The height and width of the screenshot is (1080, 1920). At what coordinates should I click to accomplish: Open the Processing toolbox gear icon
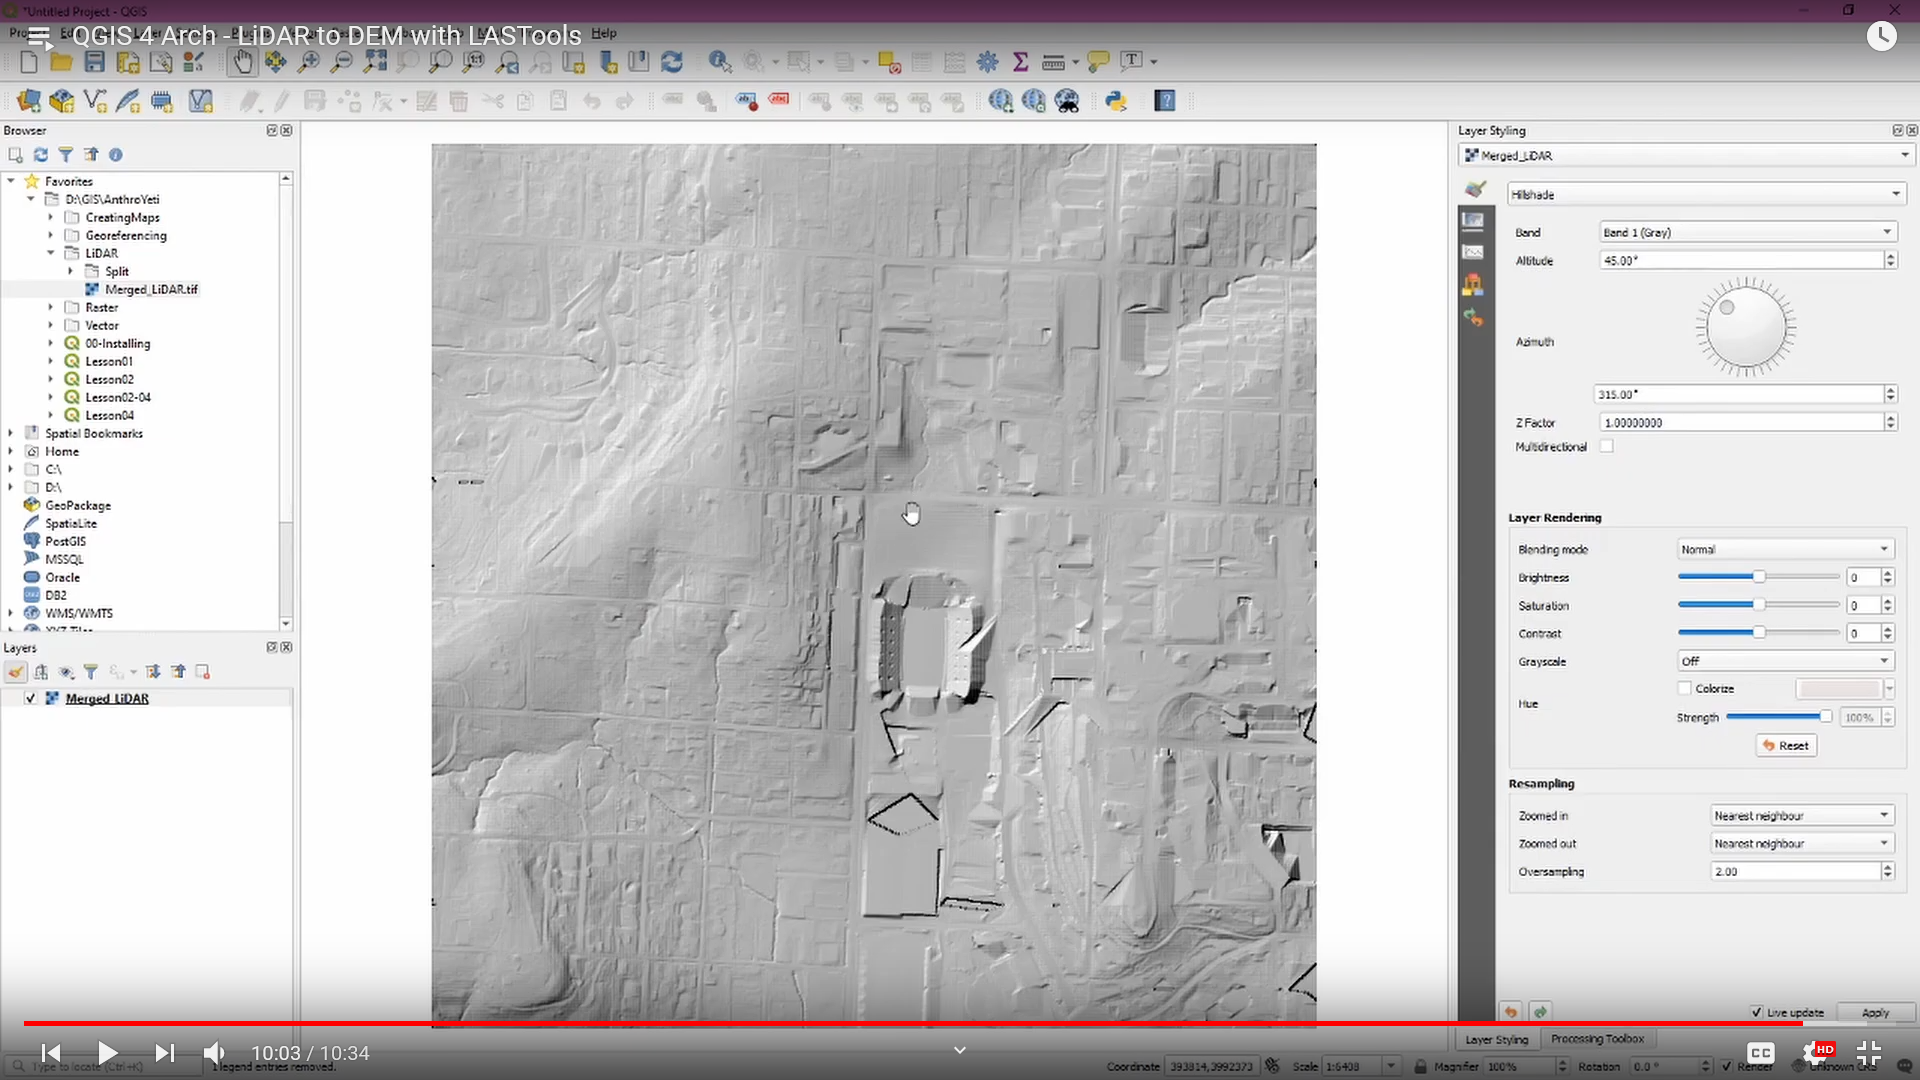(x=988, y=61)
